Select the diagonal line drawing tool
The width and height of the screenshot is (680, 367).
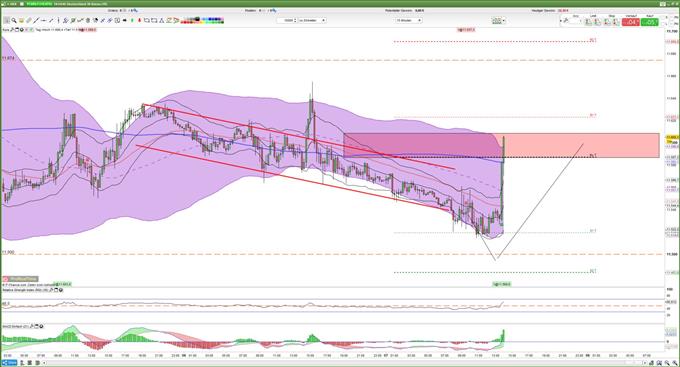coord(36,20)
